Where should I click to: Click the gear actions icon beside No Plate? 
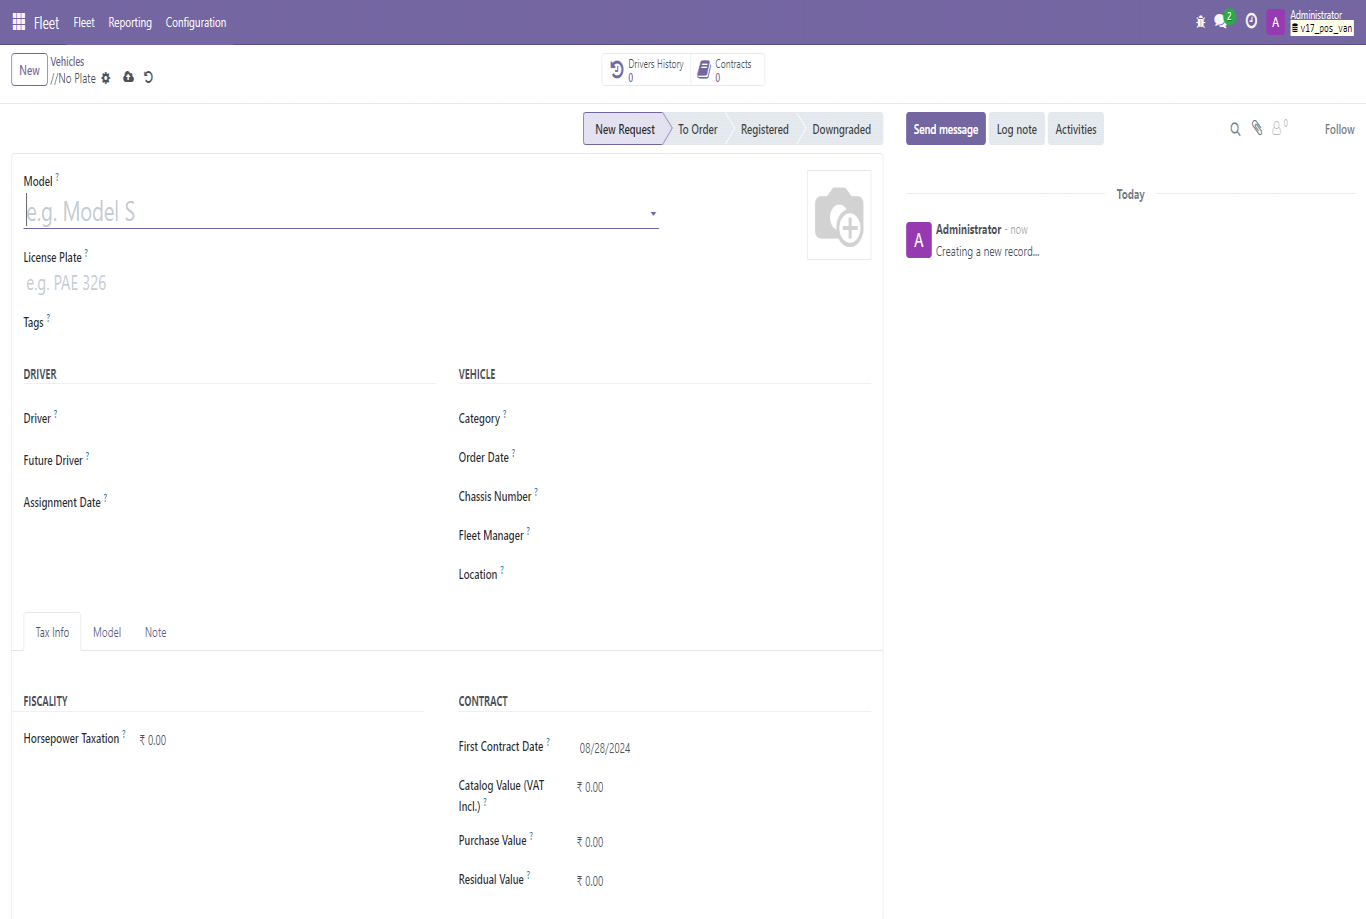click(106, 78)
